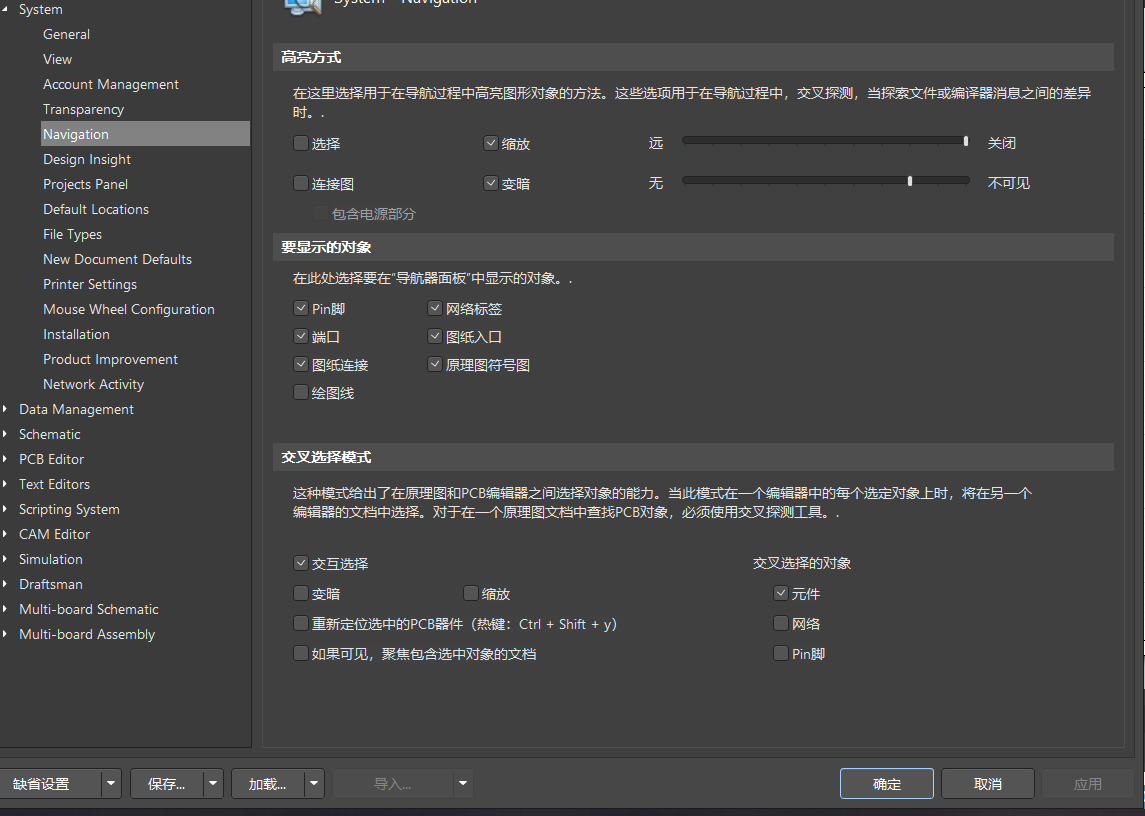Enable the 连接图 checkbox
Image resolution: width=1145 pixels, height=816 pixels.
pyautogui.click(x=301, y=182)
